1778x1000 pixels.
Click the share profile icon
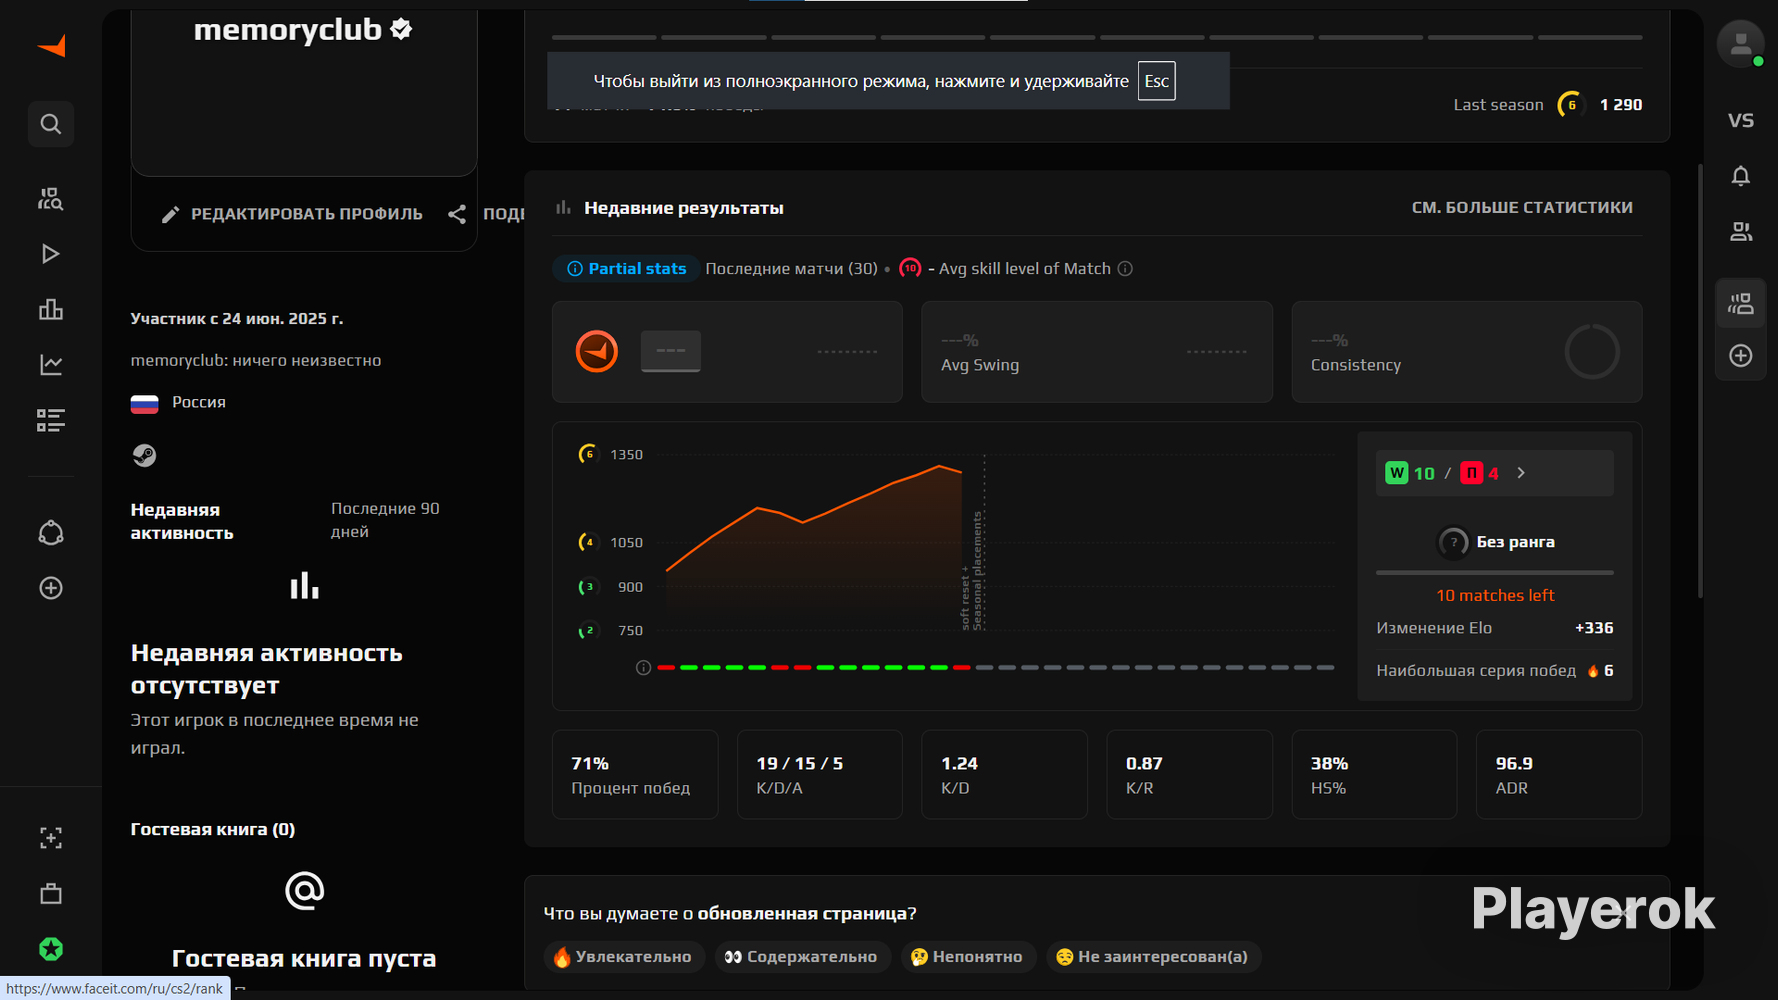(x=457, y=214)
